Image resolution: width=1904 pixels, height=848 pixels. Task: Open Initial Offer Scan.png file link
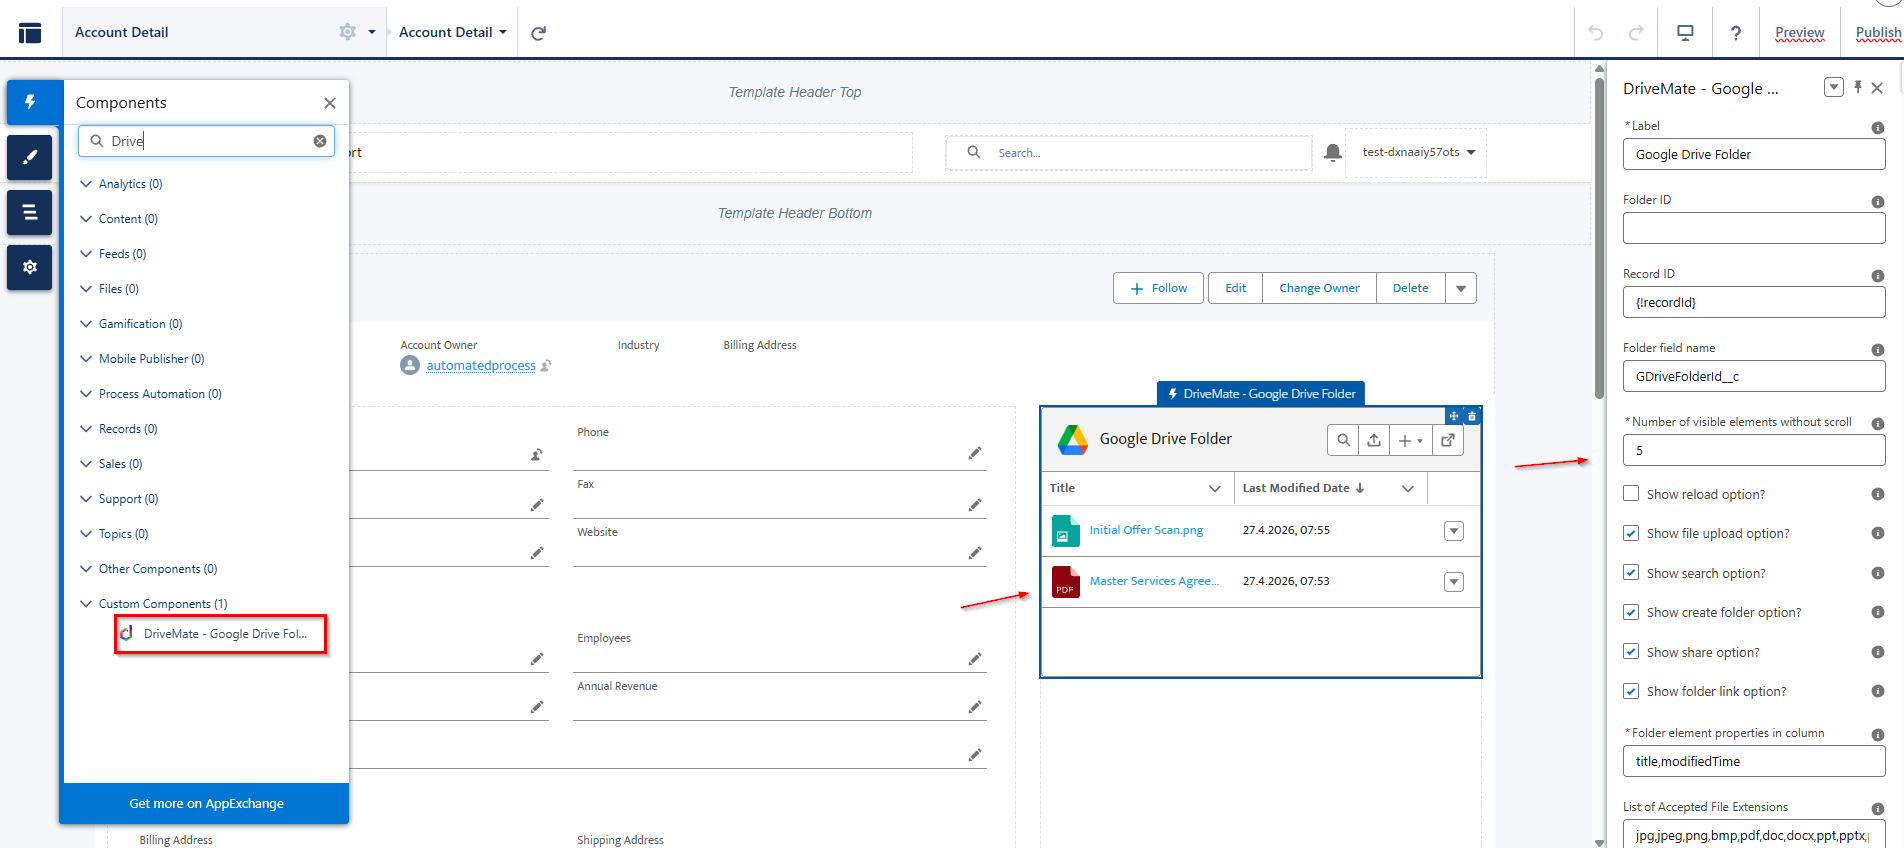[1146, 530]
